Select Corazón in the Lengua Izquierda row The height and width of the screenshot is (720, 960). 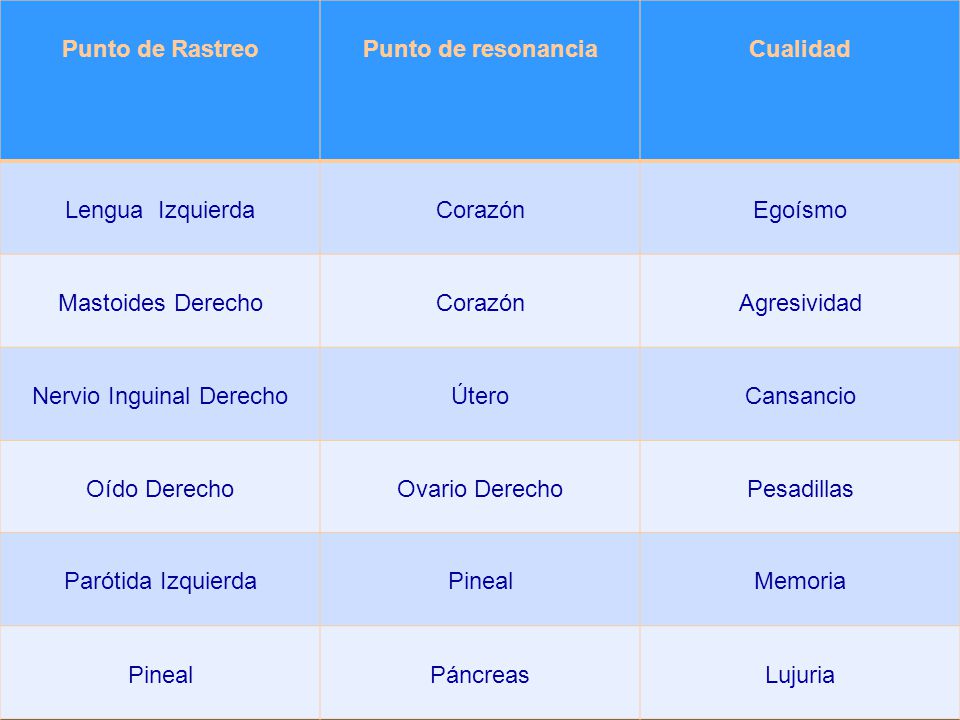coord(480,210)
